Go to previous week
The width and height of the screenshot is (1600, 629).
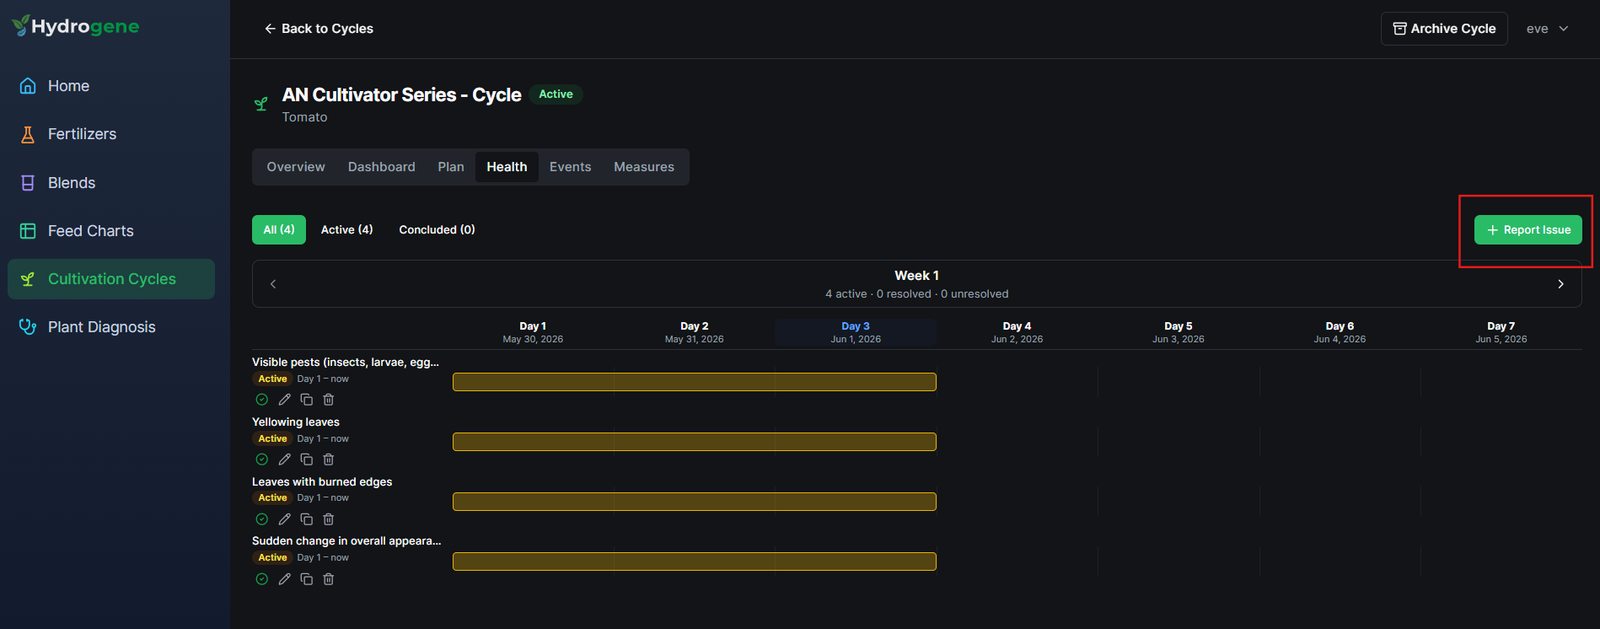coord(273,284)
